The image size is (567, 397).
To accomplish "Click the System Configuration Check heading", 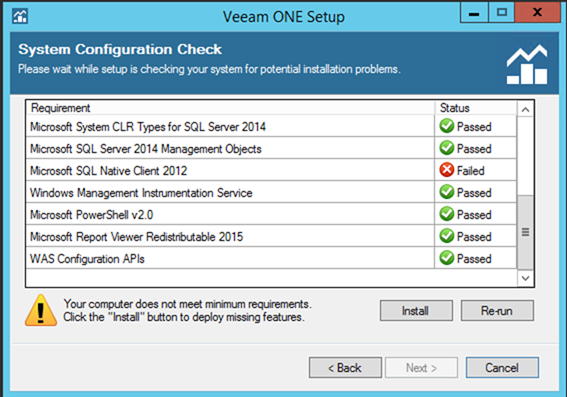I will (120, 49).
